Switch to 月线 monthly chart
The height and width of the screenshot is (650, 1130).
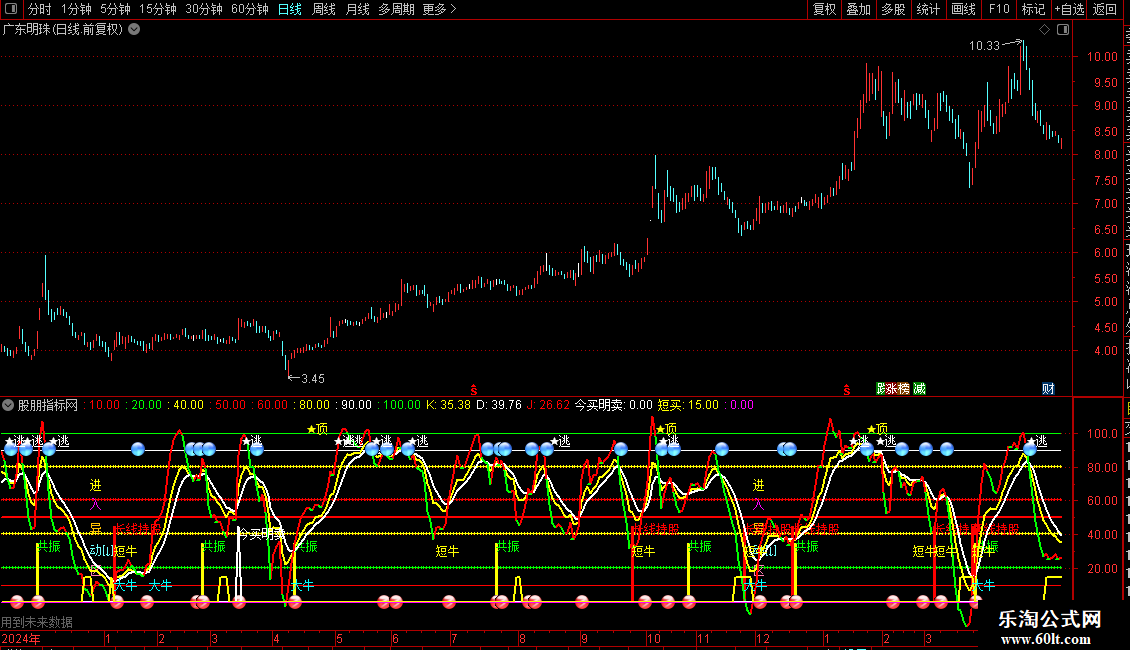(x=357, y=9)
